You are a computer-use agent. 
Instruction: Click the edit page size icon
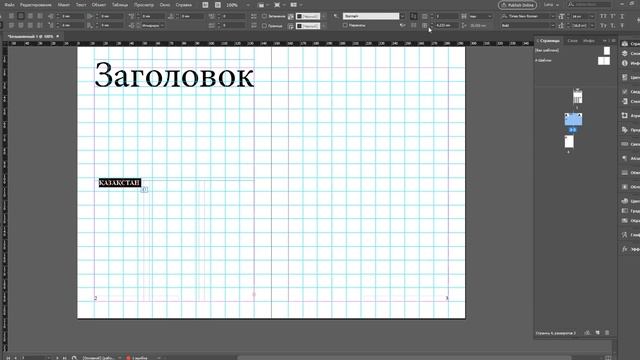pos(587,333)
